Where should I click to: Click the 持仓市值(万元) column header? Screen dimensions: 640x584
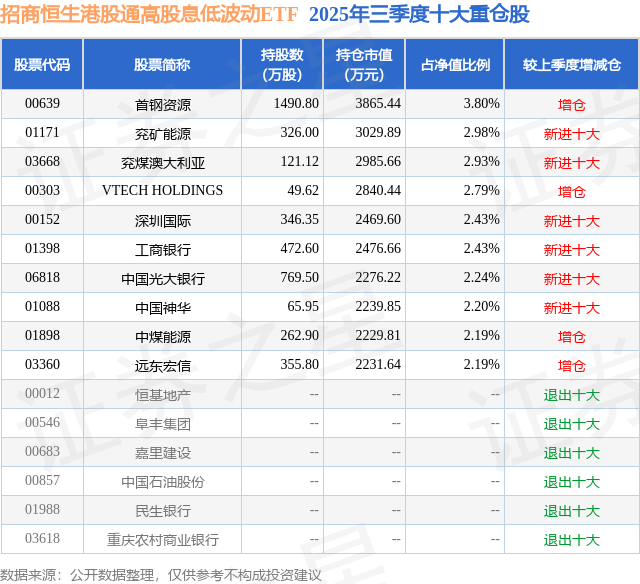364,64
